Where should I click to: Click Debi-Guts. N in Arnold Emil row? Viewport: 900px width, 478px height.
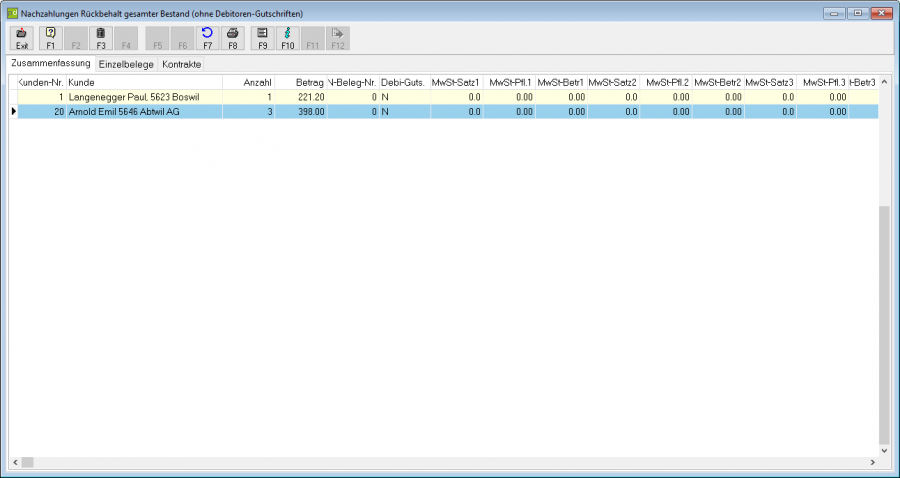tap(405, 112)
